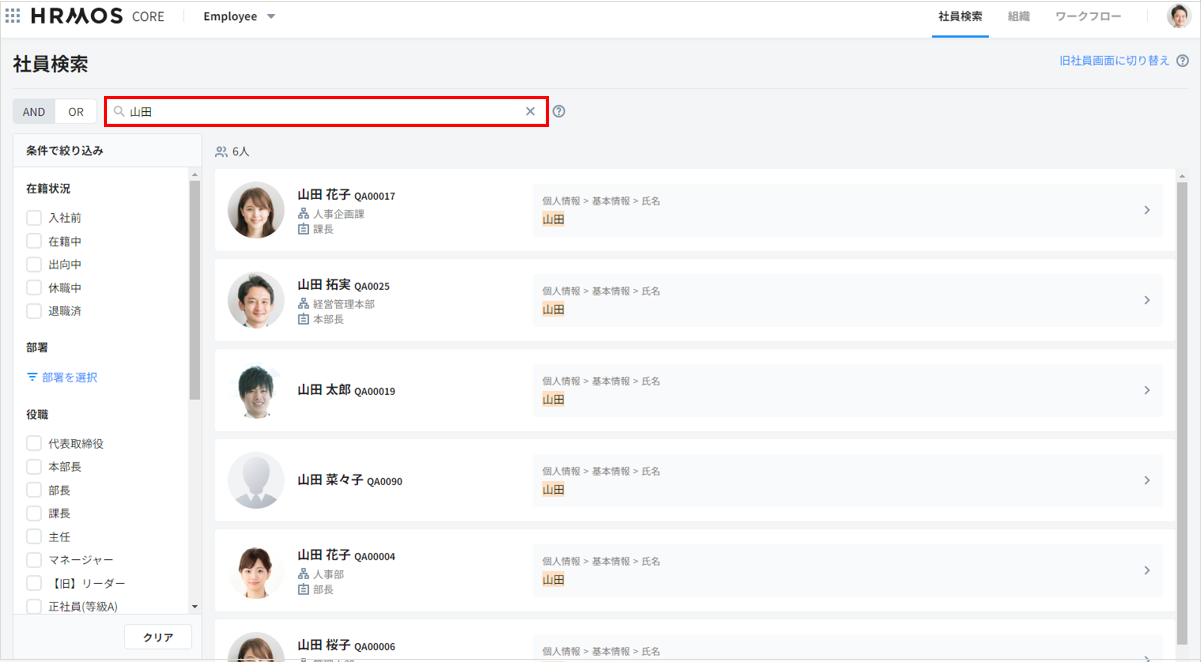
Task: Open 山田 花子 QA00017 row chevron
Action: (1147, 210)
